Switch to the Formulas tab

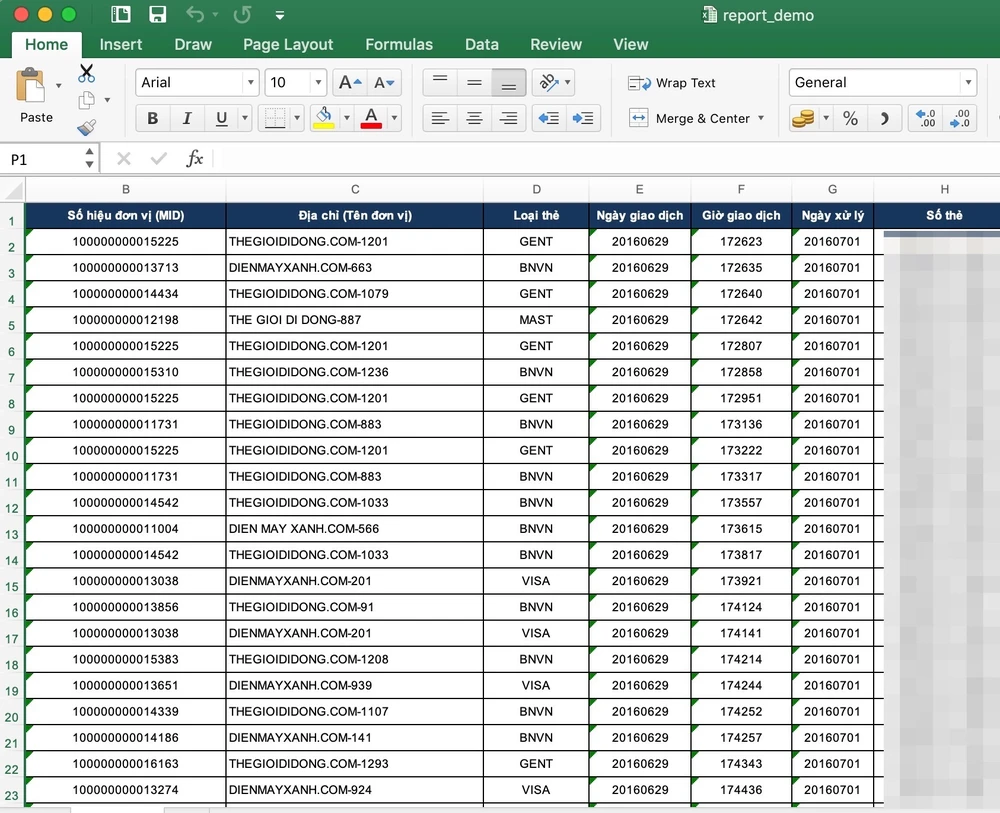399,44
